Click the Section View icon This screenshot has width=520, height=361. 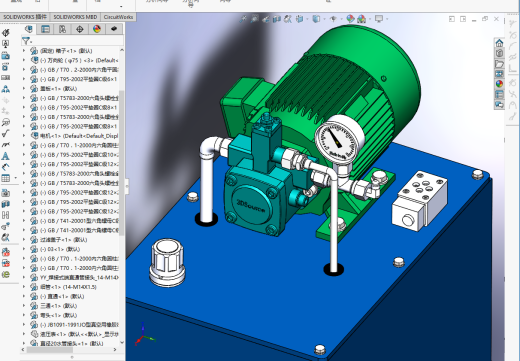click(x=277, y=19)
